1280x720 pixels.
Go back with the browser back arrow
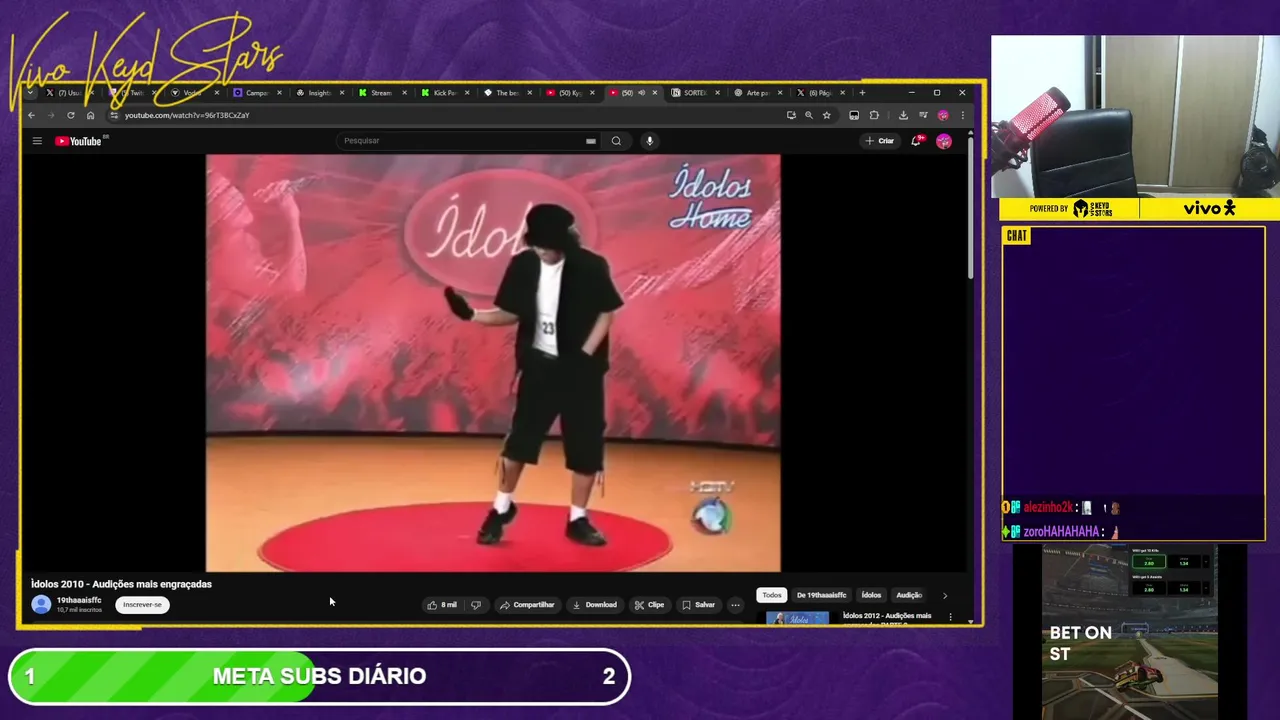pyautogui.click(x=31, y=115)
